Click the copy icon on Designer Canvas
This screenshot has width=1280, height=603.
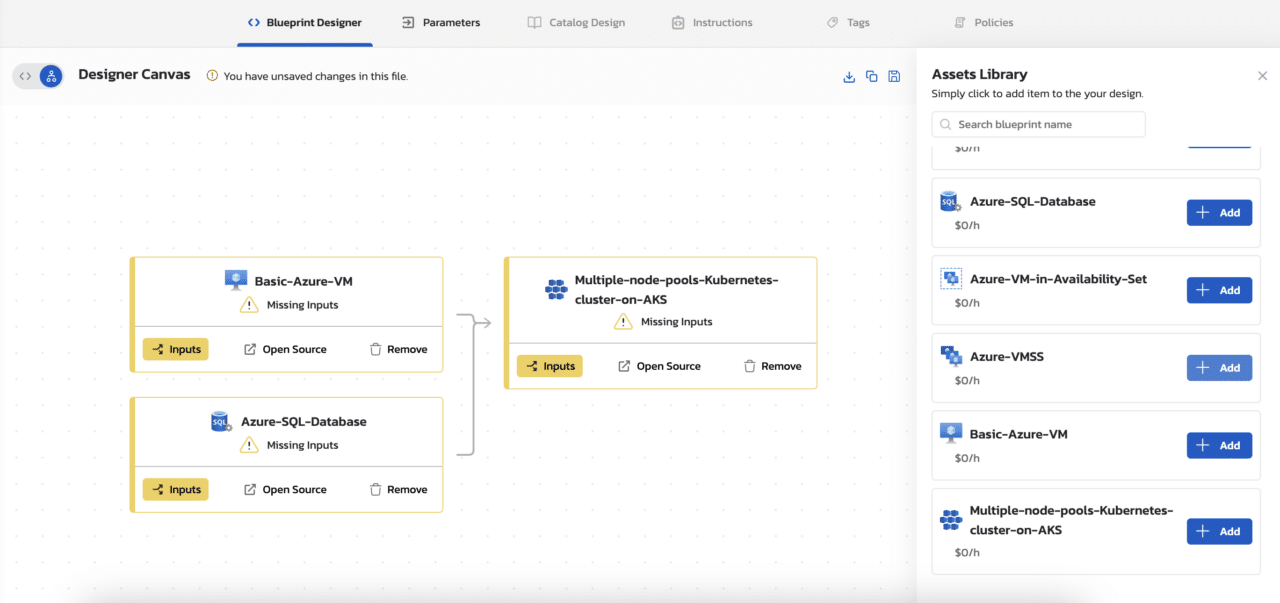click(872, 77)
